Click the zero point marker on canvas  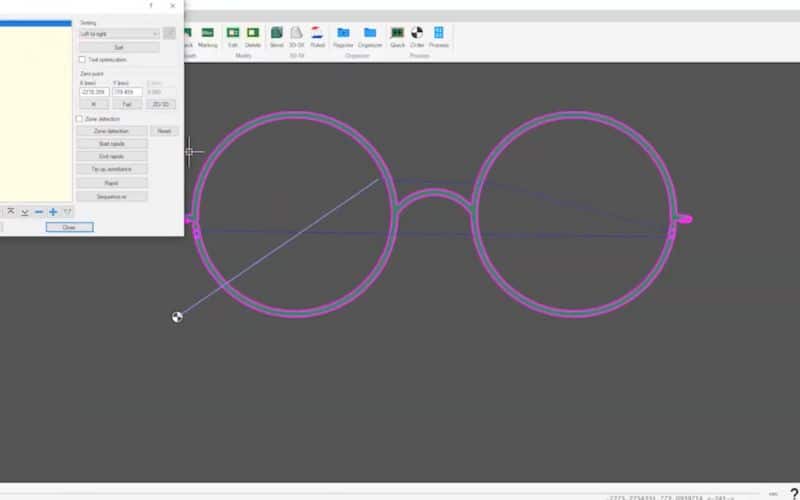[x=177, y=317]
